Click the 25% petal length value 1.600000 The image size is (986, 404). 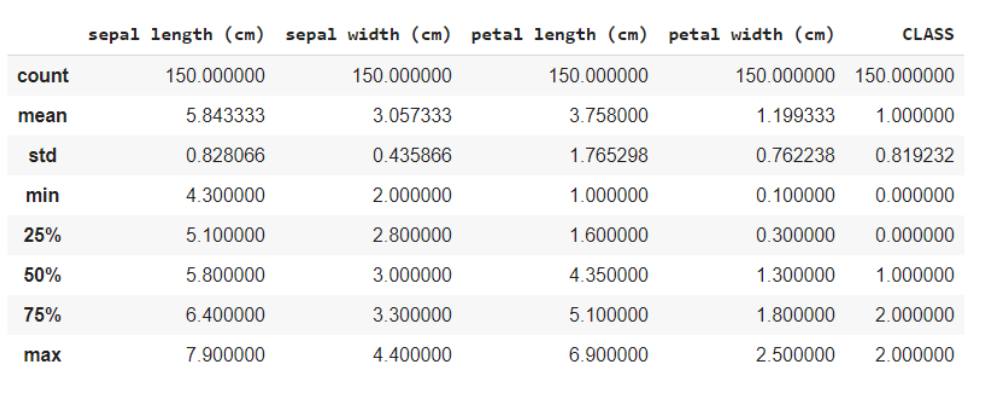[x=608, y=235]
